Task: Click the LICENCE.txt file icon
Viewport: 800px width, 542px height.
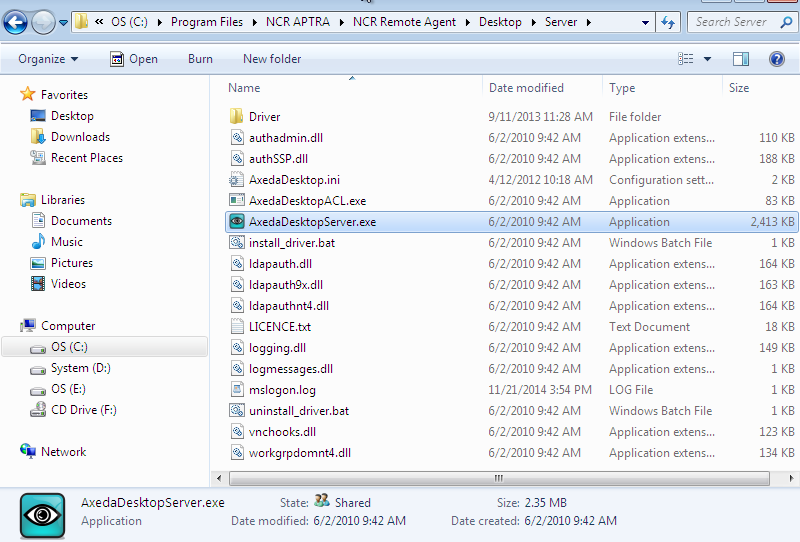Action: (x=237, y=326)
